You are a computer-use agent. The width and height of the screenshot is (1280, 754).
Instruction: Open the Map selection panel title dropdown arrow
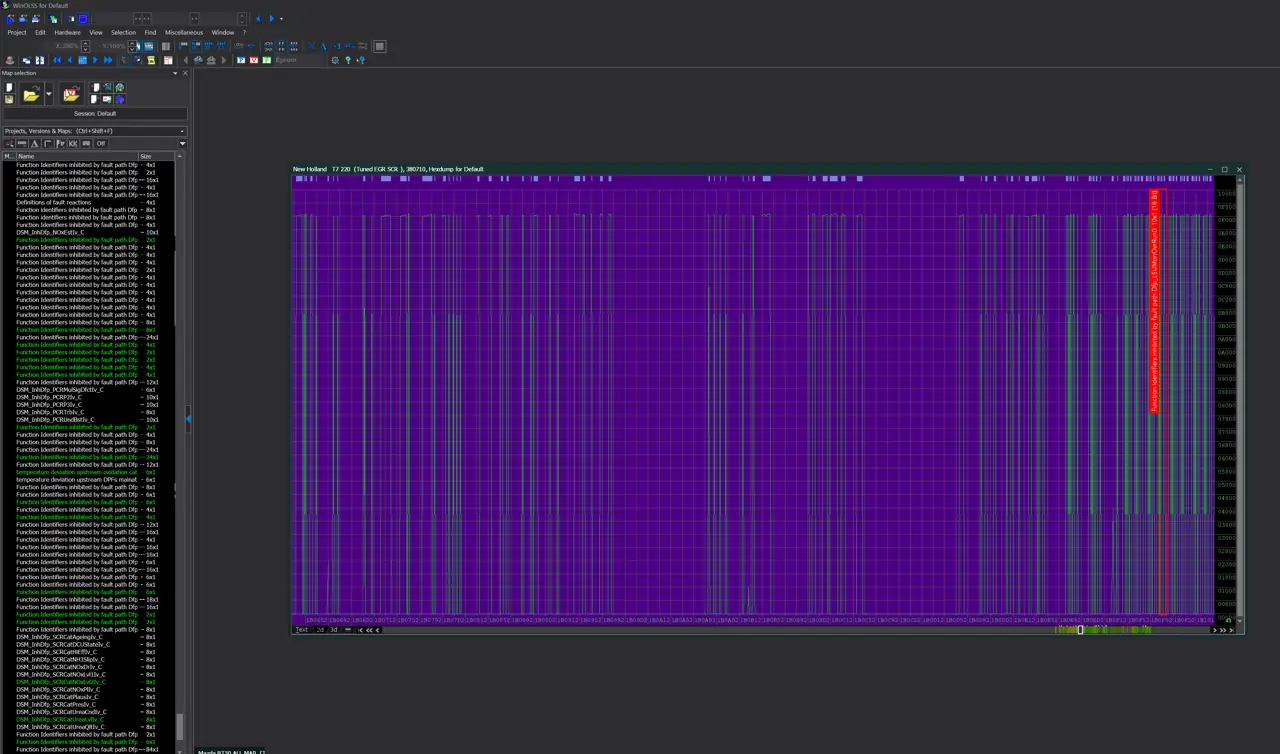(x=175, y=73)
